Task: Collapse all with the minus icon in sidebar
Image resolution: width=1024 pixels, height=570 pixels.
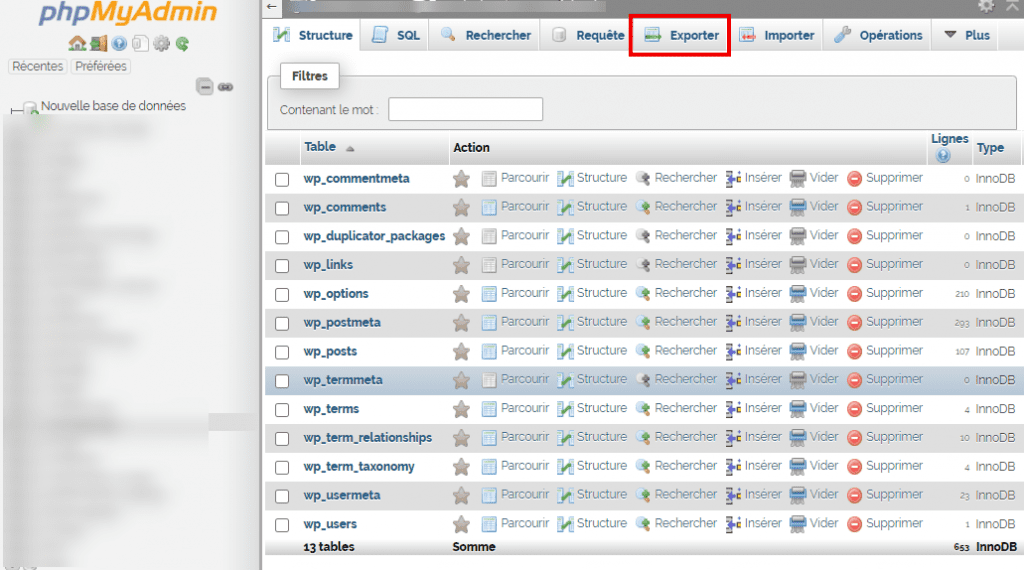Action: pyautogui.click(x=204, y=86)
